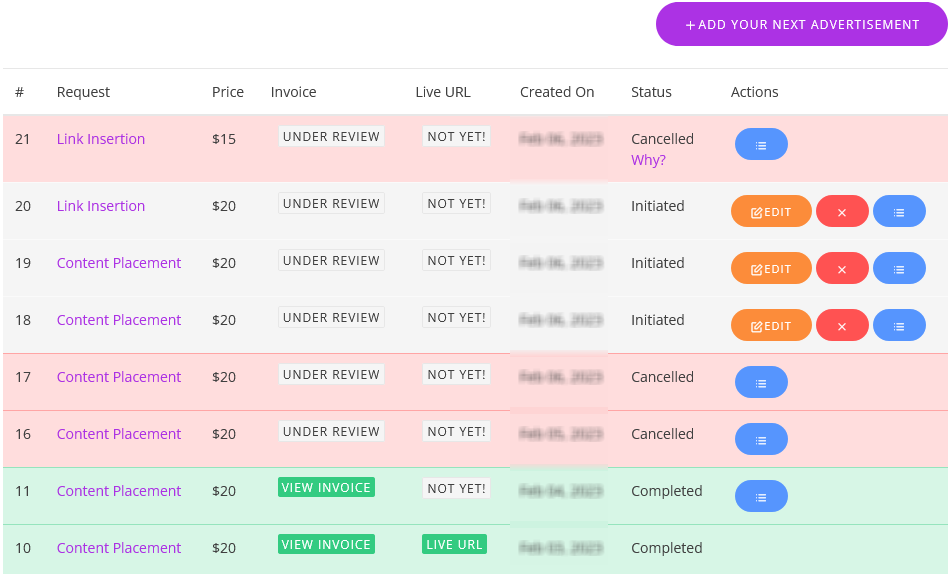View the actions icon for cancelled request 17

click(761, 381)
